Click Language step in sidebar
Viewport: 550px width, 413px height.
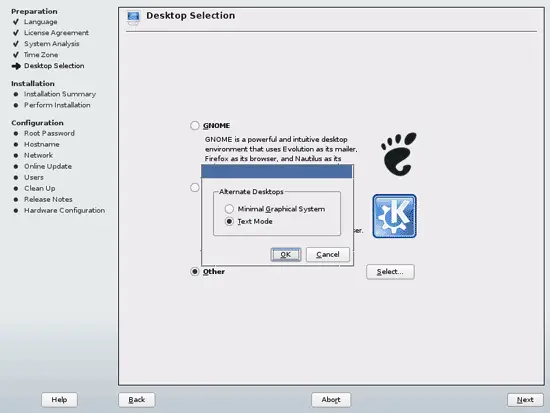pos(41,22)
